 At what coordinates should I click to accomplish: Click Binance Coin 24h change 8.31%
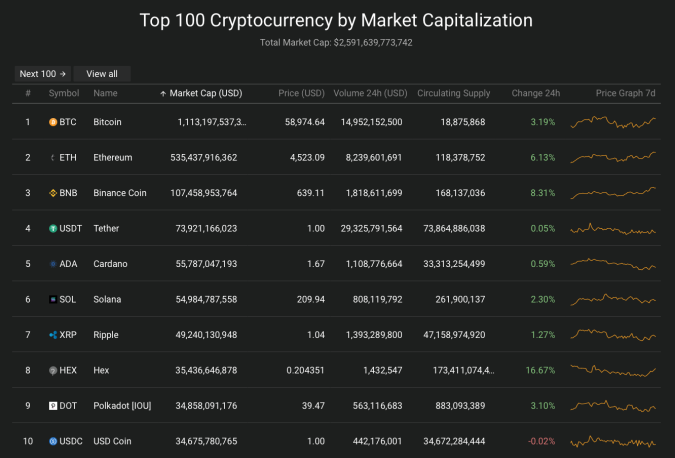(x=543, y=193)
